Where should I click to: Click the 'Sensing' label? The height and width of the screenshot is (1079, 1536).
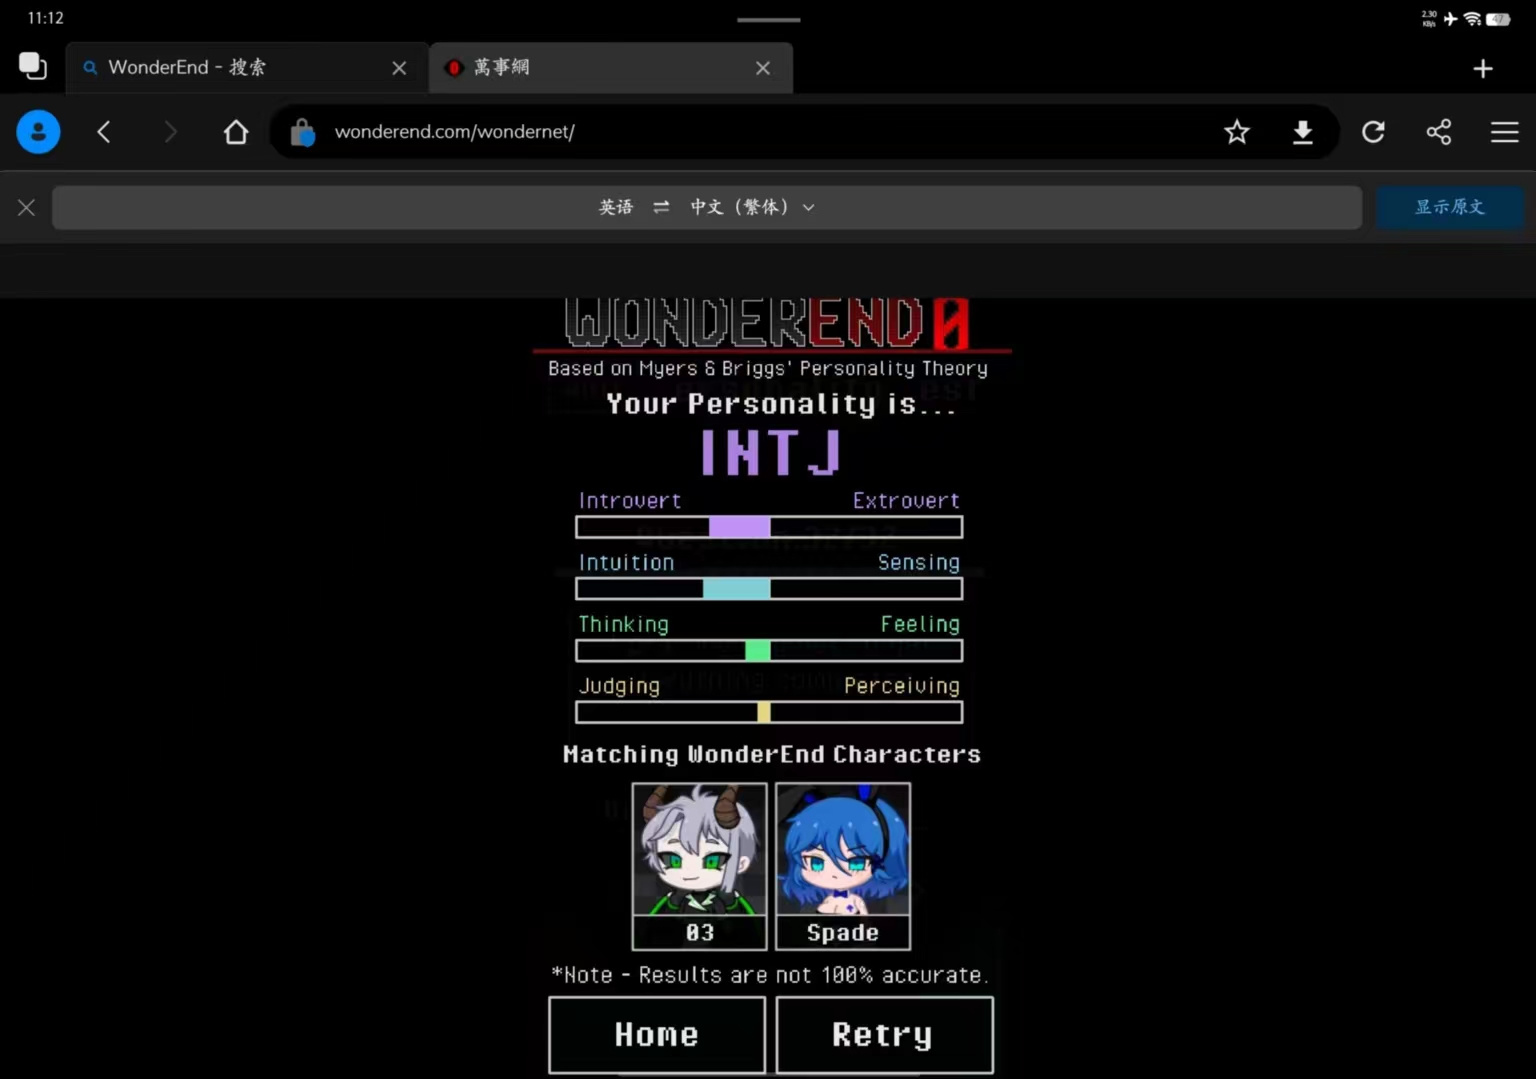[x=919, y=563]
